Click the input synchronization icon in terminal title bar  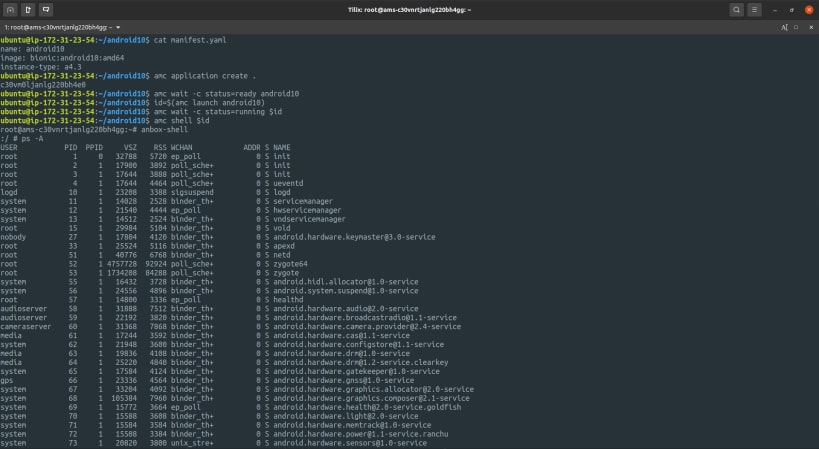tap(785, 27)
